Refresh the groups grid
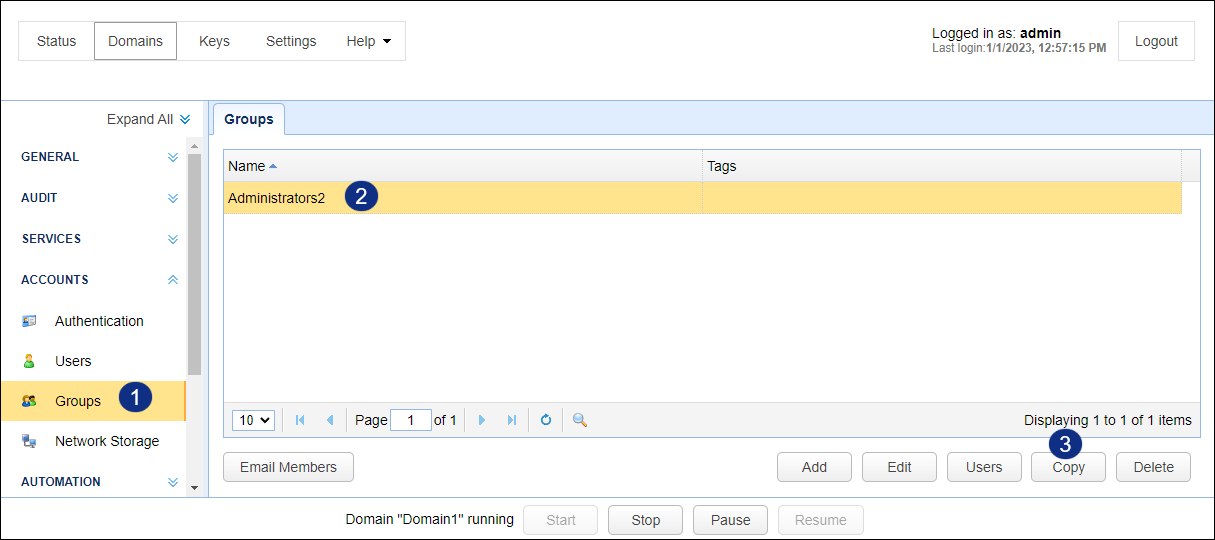Viewport: 1215px width, 540px height. (546, 420)
